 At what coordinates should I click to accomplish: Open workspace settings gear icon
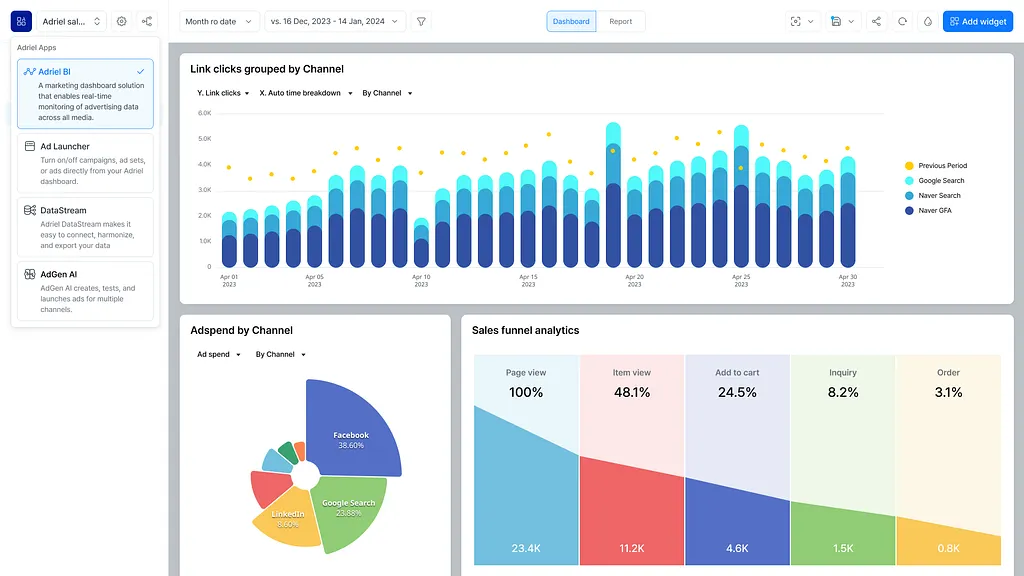[x=121, y=21]
